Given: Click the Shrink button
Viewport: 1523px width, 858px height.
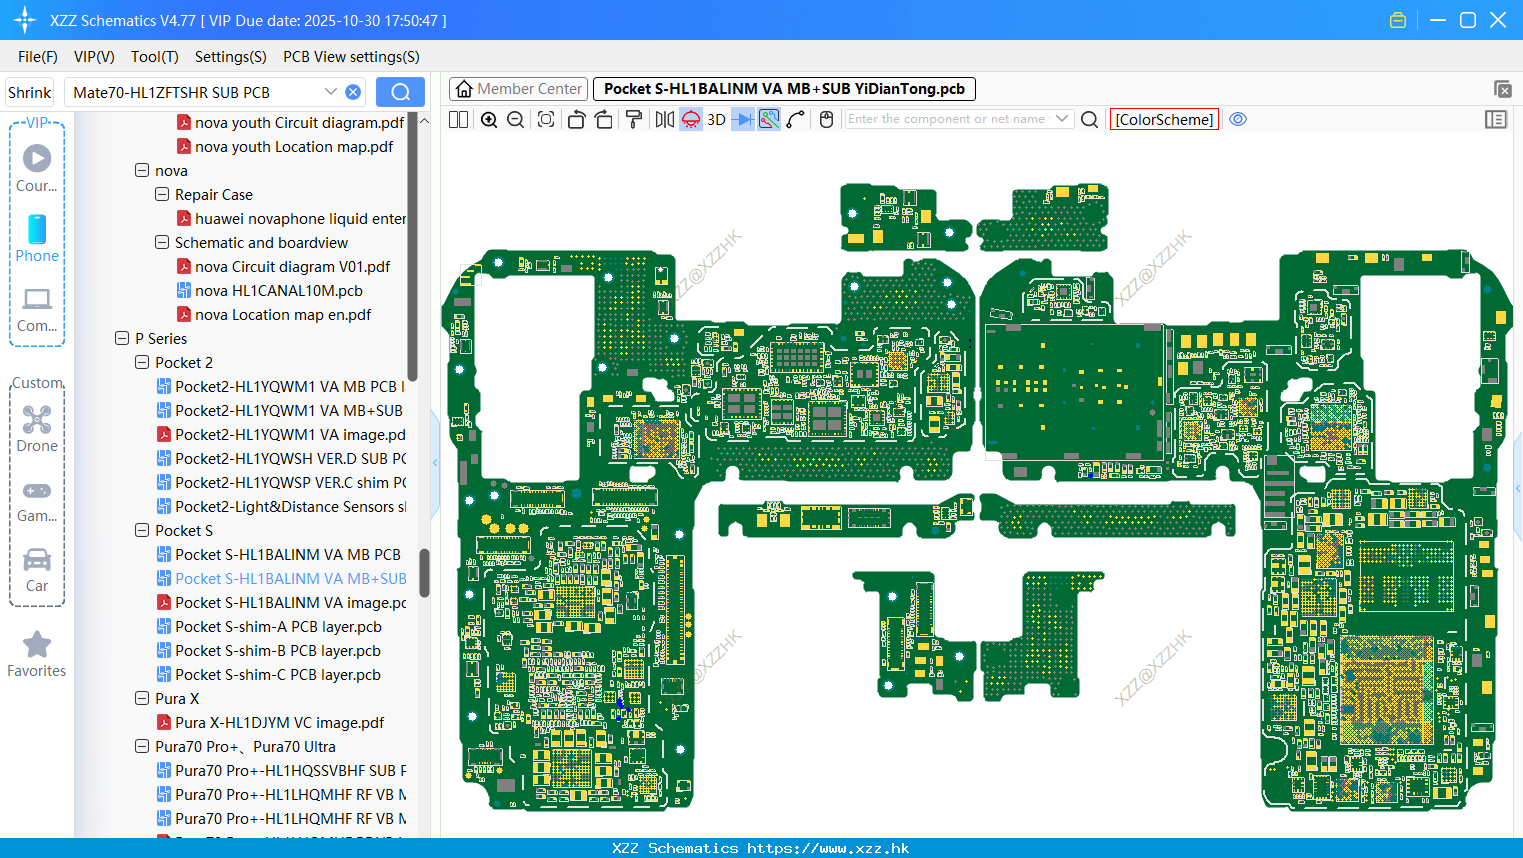Looking at the screenshot, I should [29, 92].
